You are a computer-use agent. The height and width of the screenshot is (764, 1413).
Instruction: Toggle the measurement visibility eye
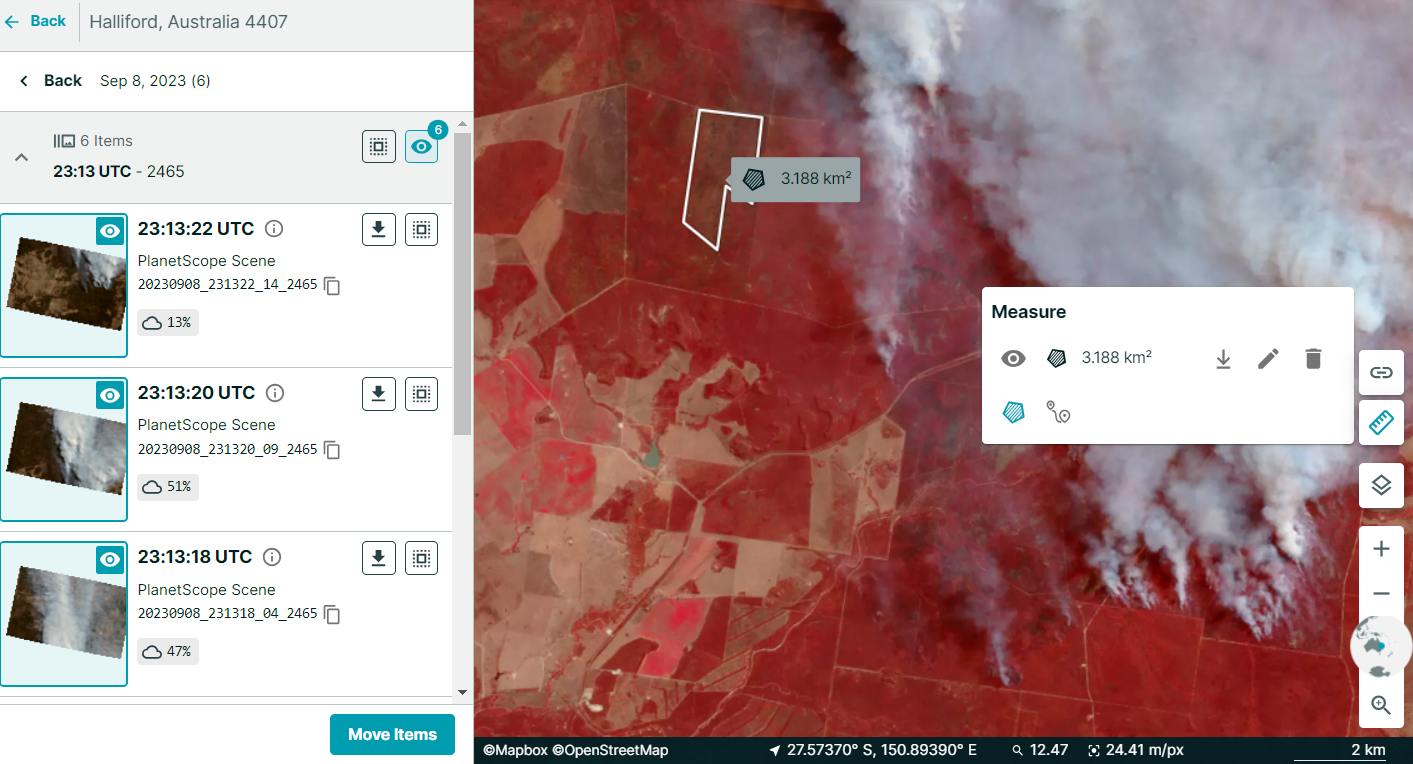click(x=1013, y=358)
